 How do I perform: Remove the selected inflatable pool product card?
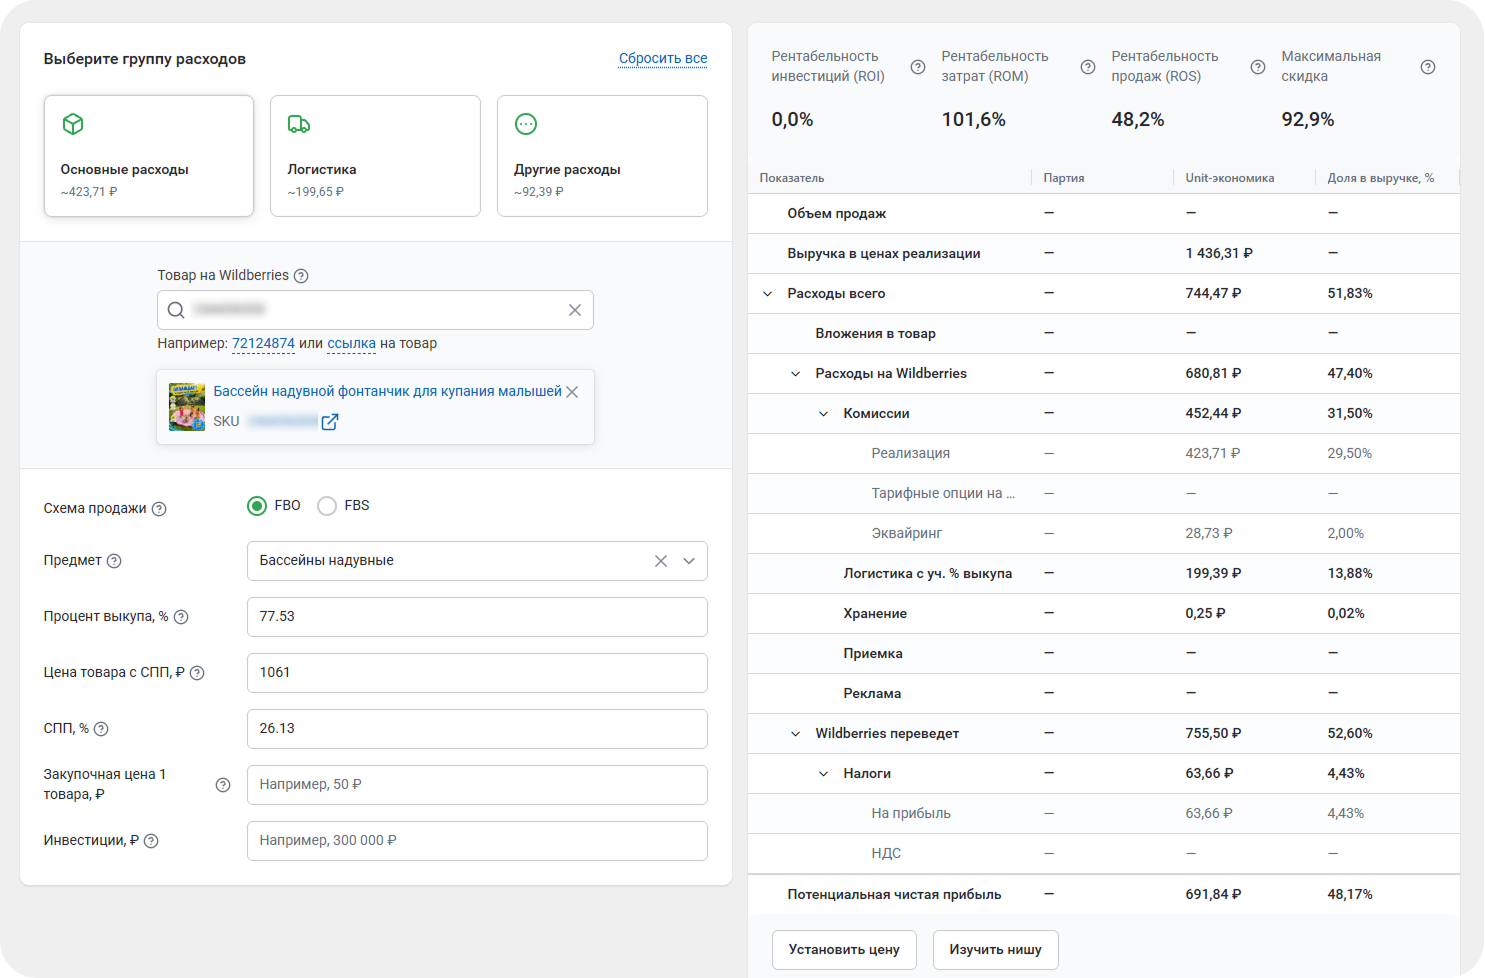[x=572, y=392]
